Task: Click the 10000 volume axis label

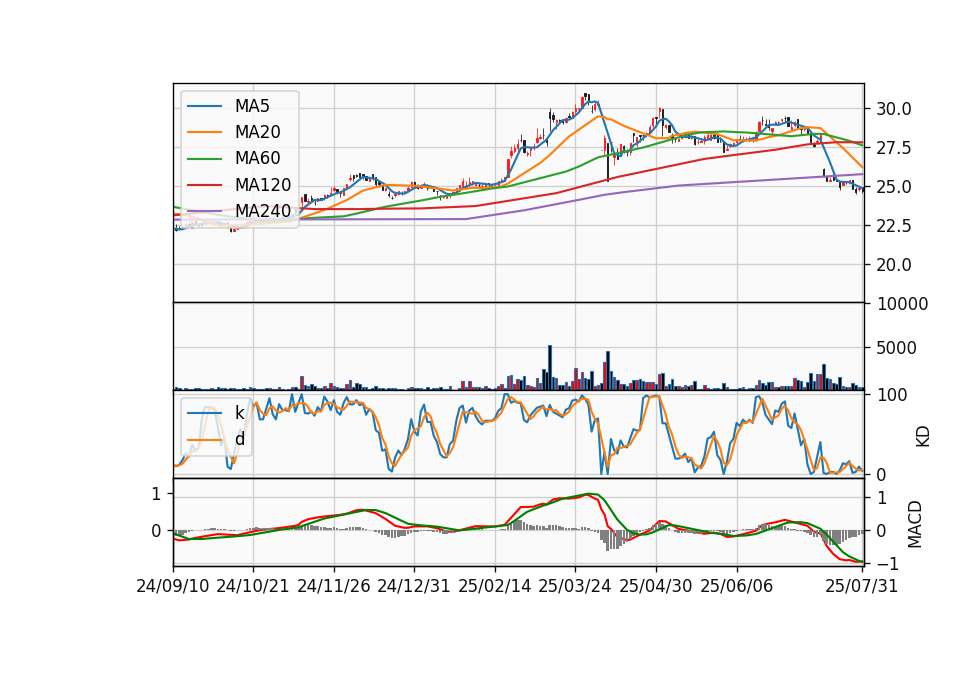Action: click(902, 304)
